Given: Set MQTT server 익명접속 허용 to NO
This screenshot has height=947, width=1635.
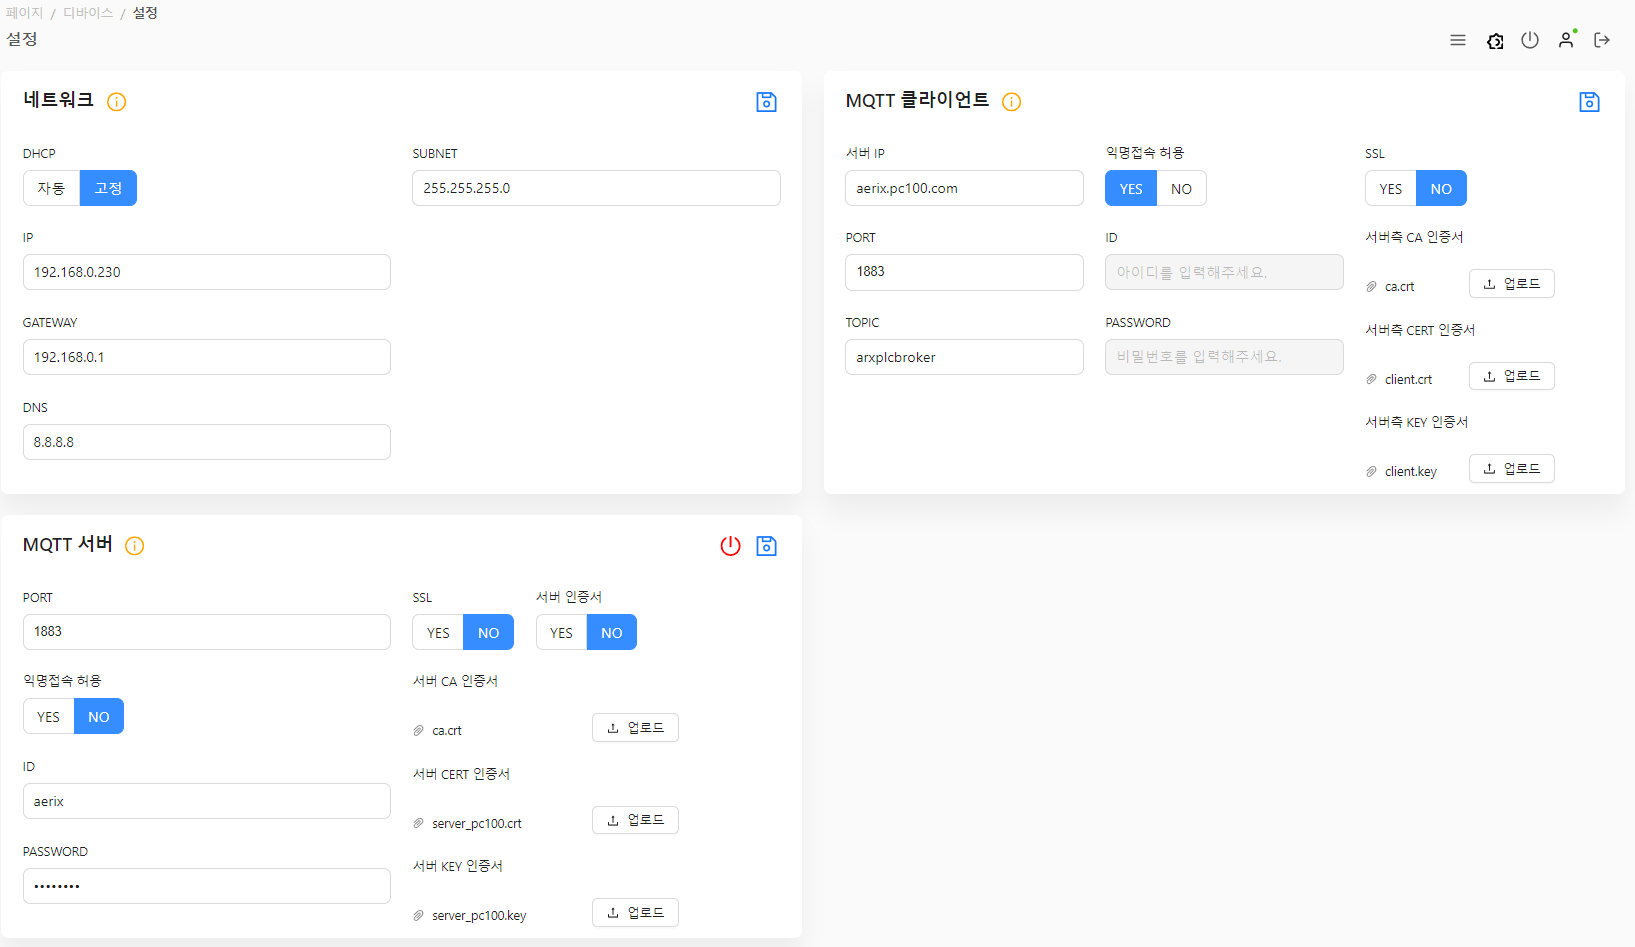Looking at the screenshot, I should 99,716.
